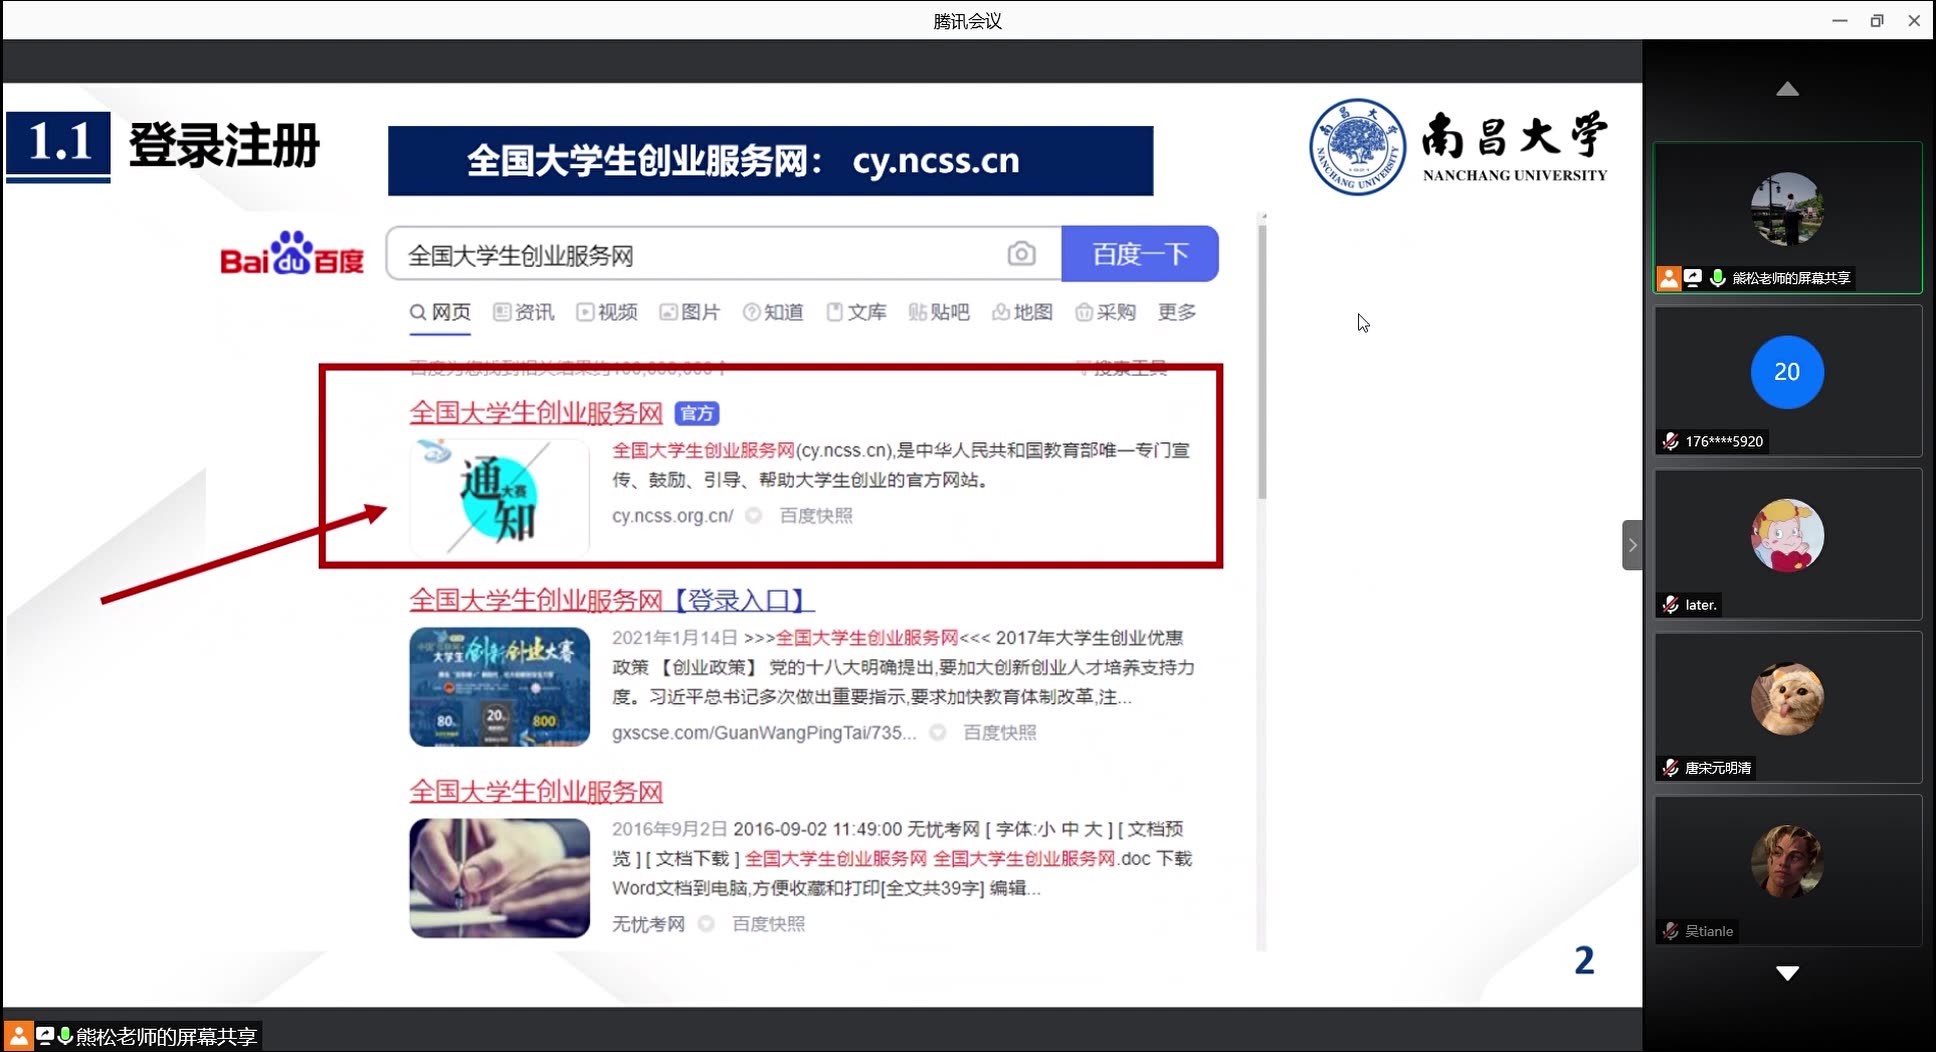Click the camera image-search icon
This screenshot has height=1052, width=1936.
[x=1021, y=254]
